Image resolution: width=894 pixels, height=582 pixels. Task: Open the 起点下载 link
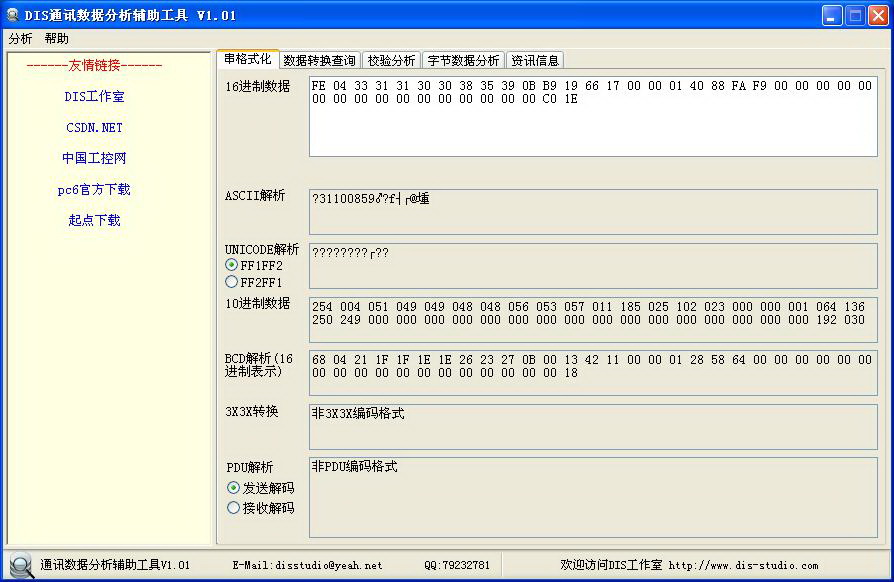[94, 220]
